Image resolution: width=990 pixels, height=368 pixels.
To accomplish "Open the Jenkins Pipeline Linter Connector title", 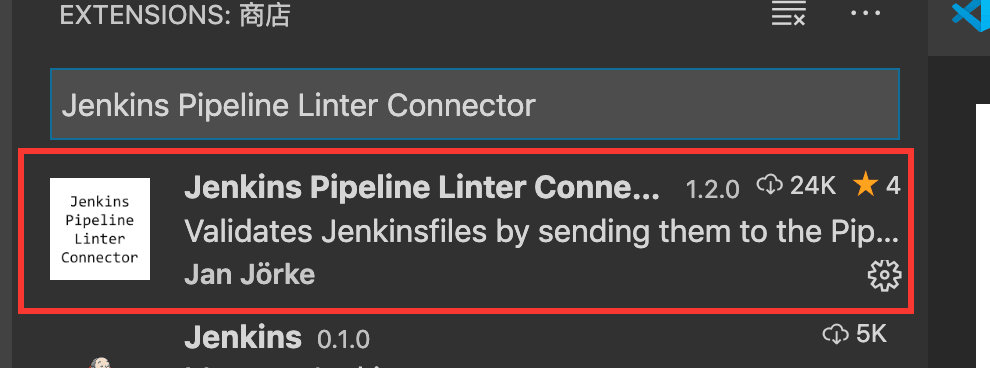I will tap(422, 187).
